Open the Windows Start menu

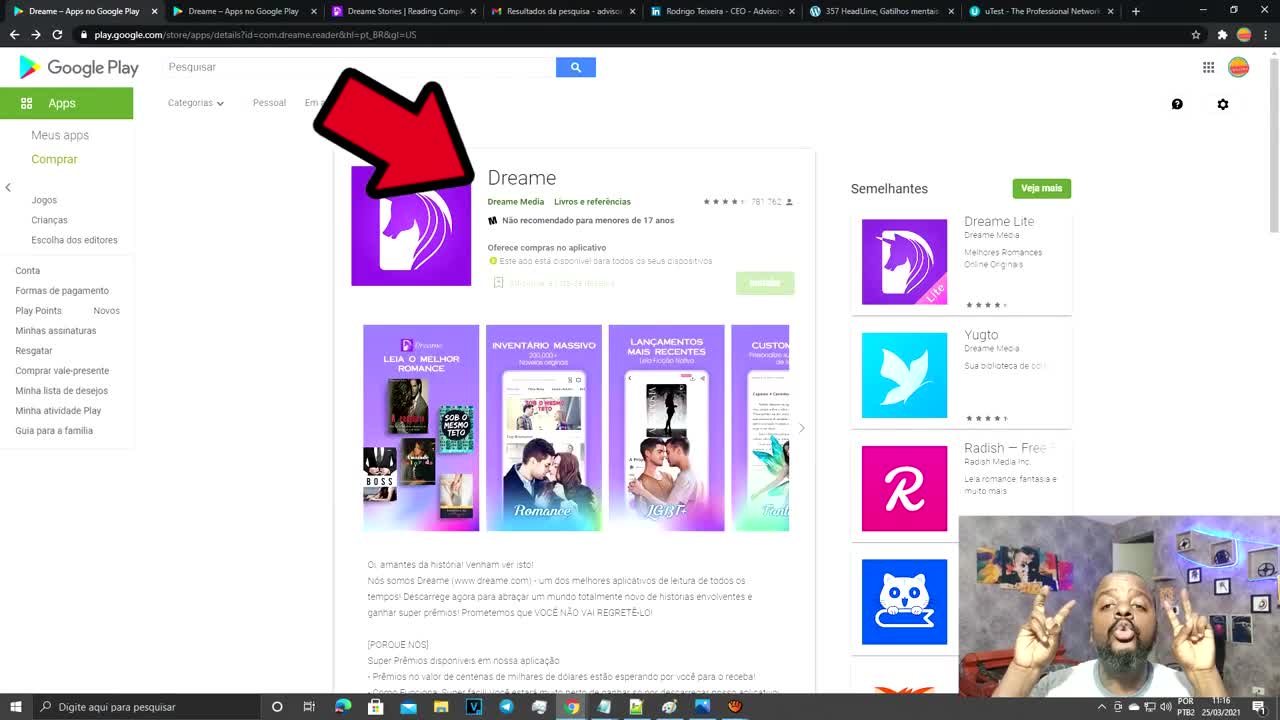click(16, 707)
